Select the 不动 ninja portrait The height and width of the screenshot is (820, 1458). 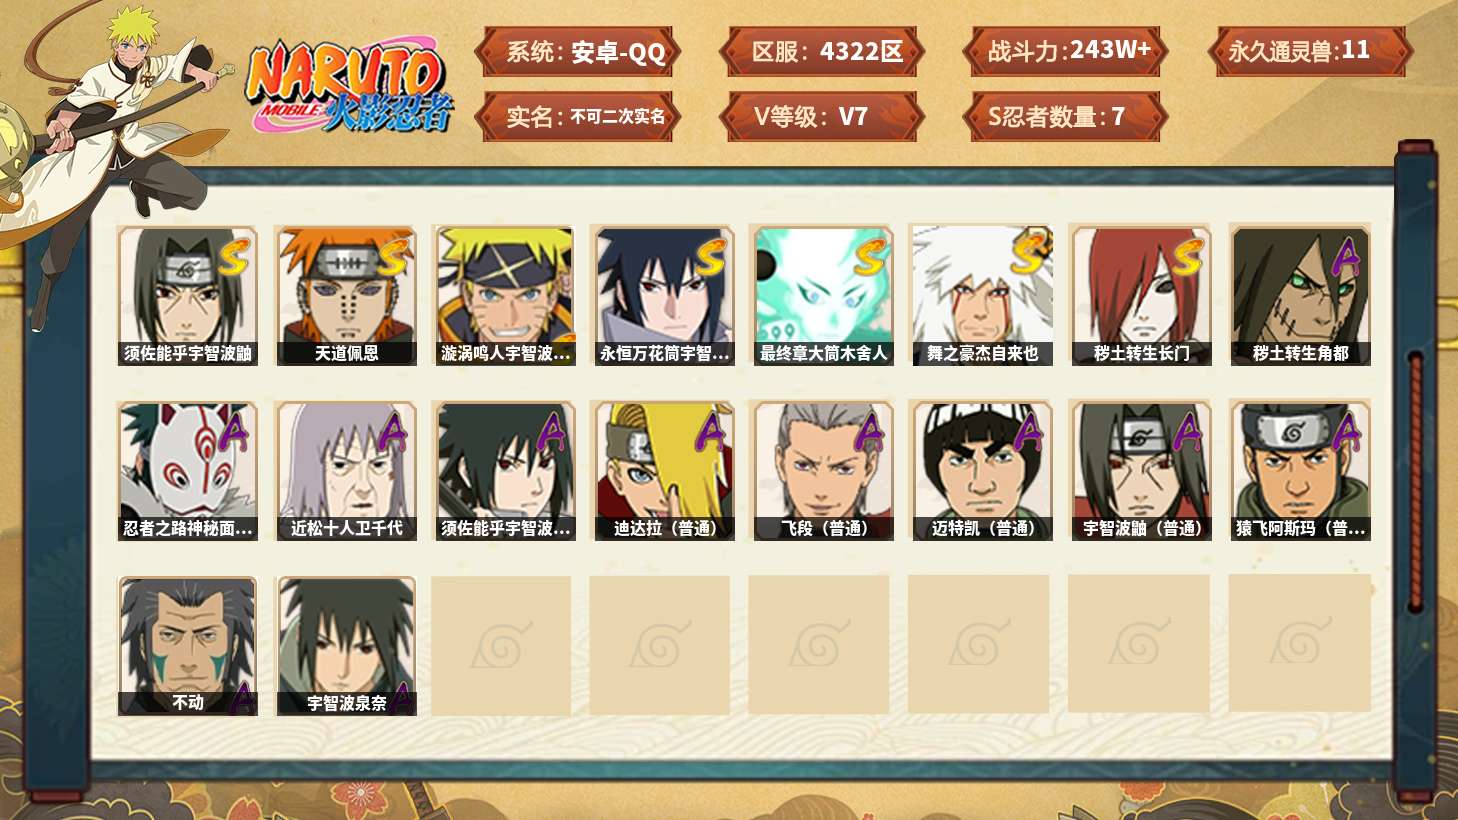pyautogui.click(x=187, y=646)
